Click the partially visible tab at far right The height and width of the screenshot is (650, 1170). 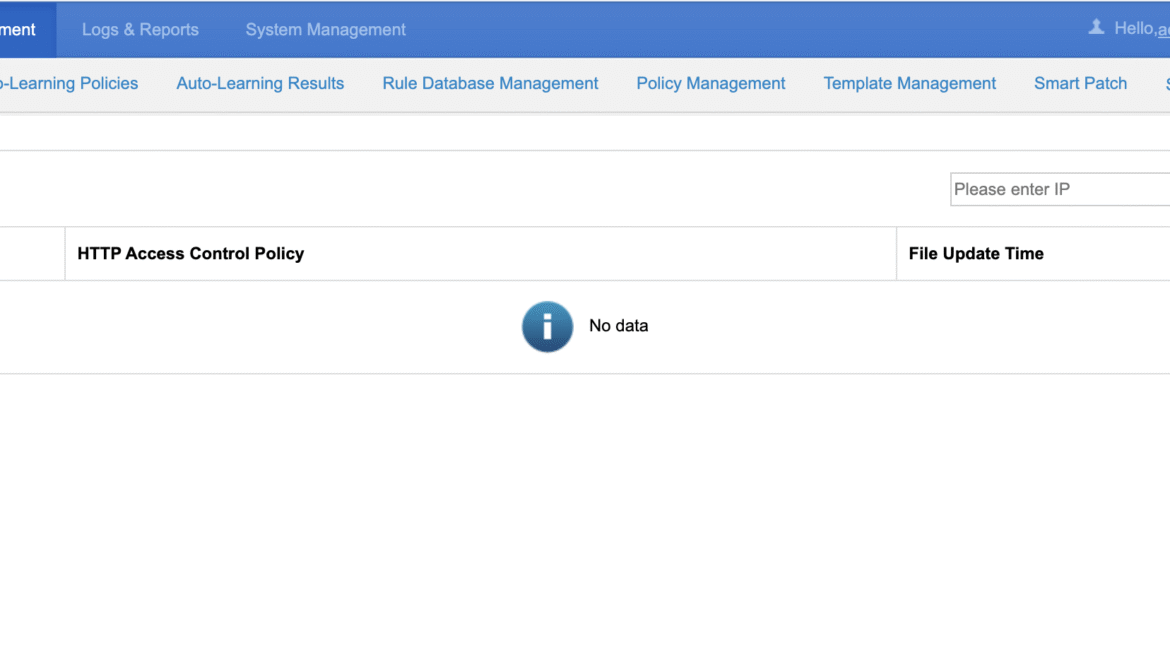coord(1166,83)
